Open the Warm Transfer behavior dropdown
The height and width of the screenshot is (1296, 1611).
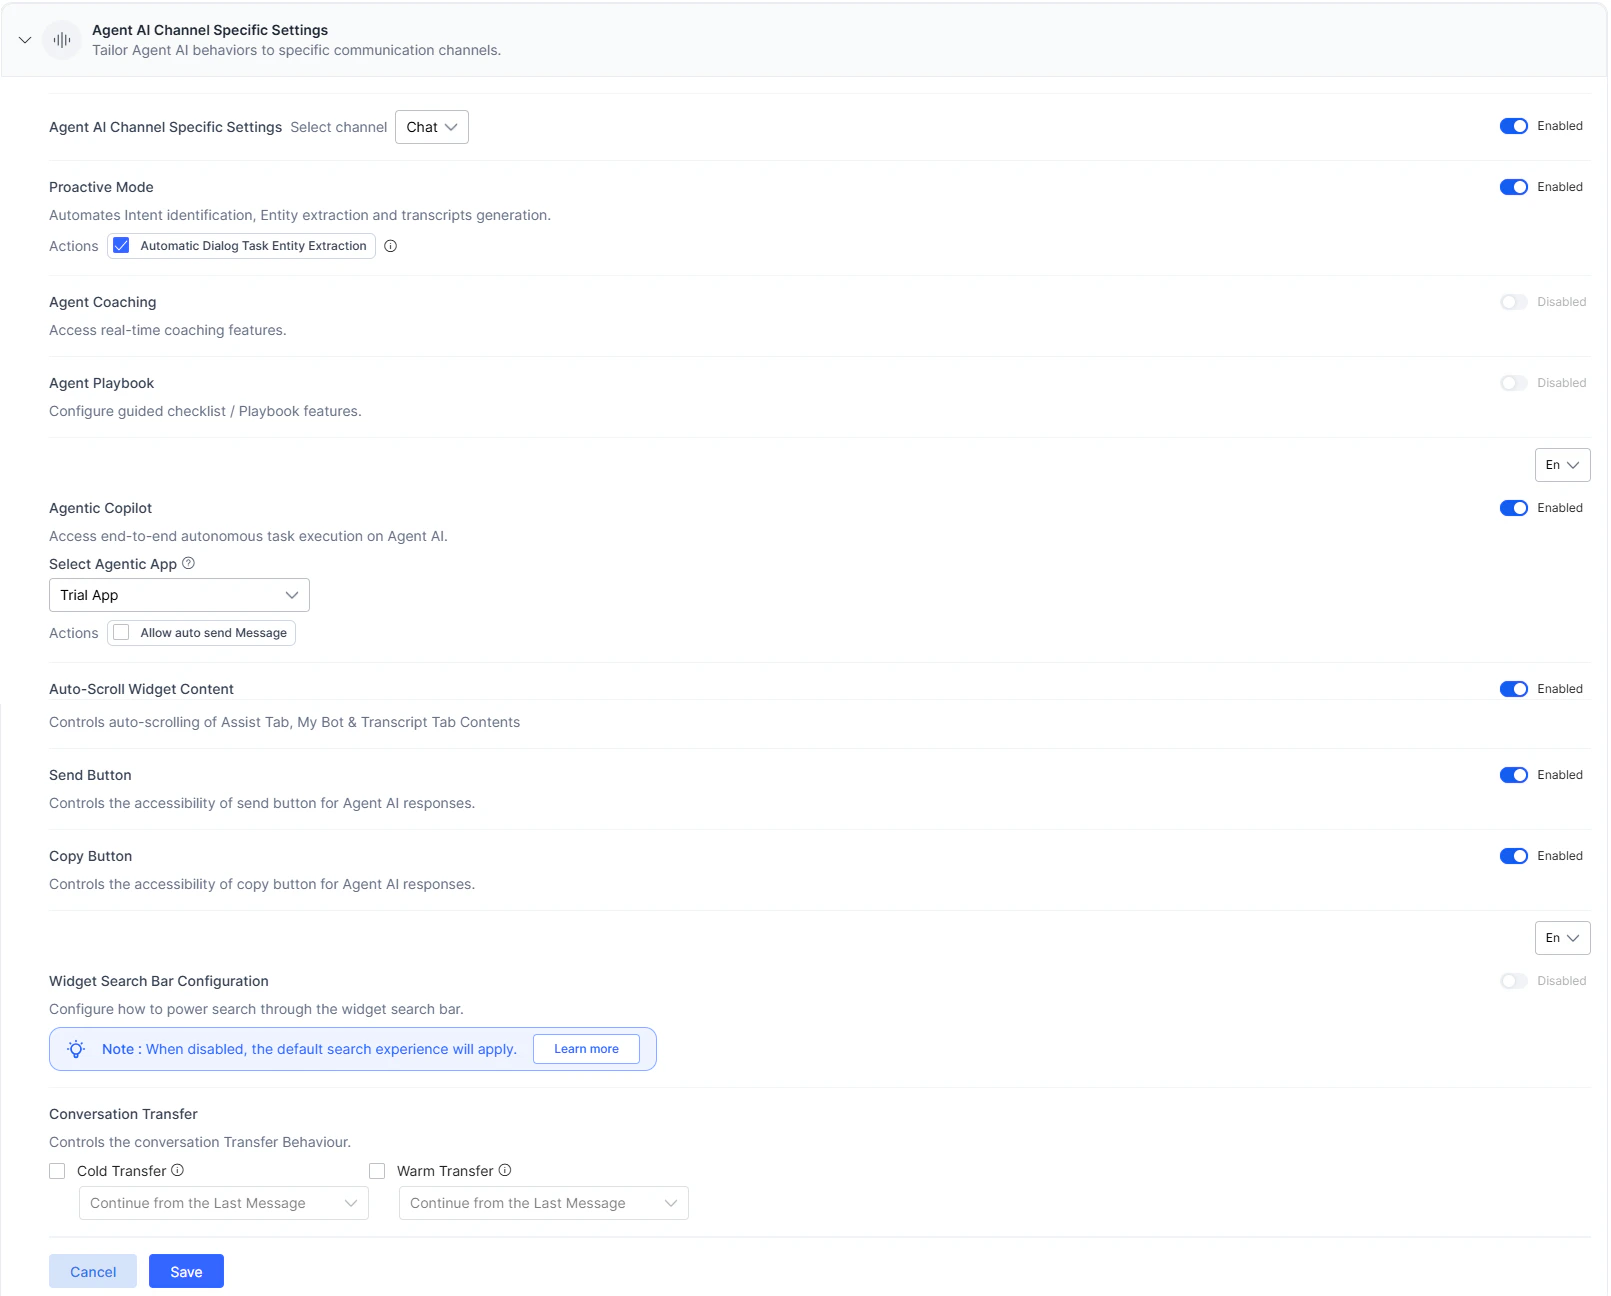tap(543, 1203)
